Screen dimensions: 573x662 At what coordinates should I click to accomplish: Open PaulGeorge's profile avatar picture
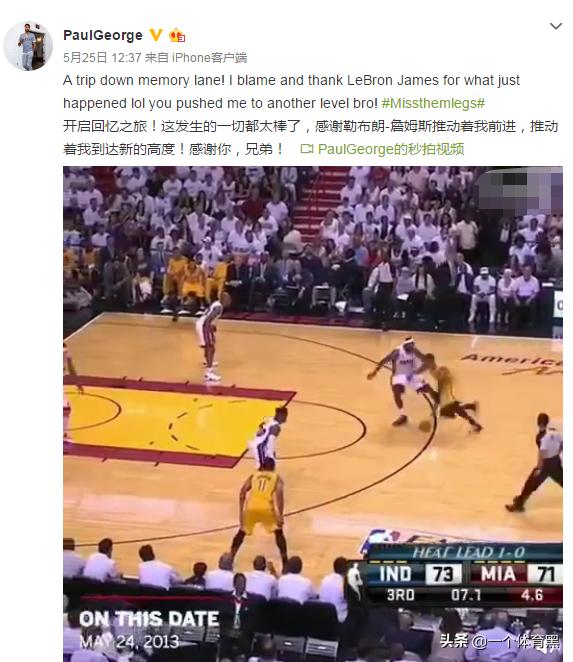pos(28,46)
